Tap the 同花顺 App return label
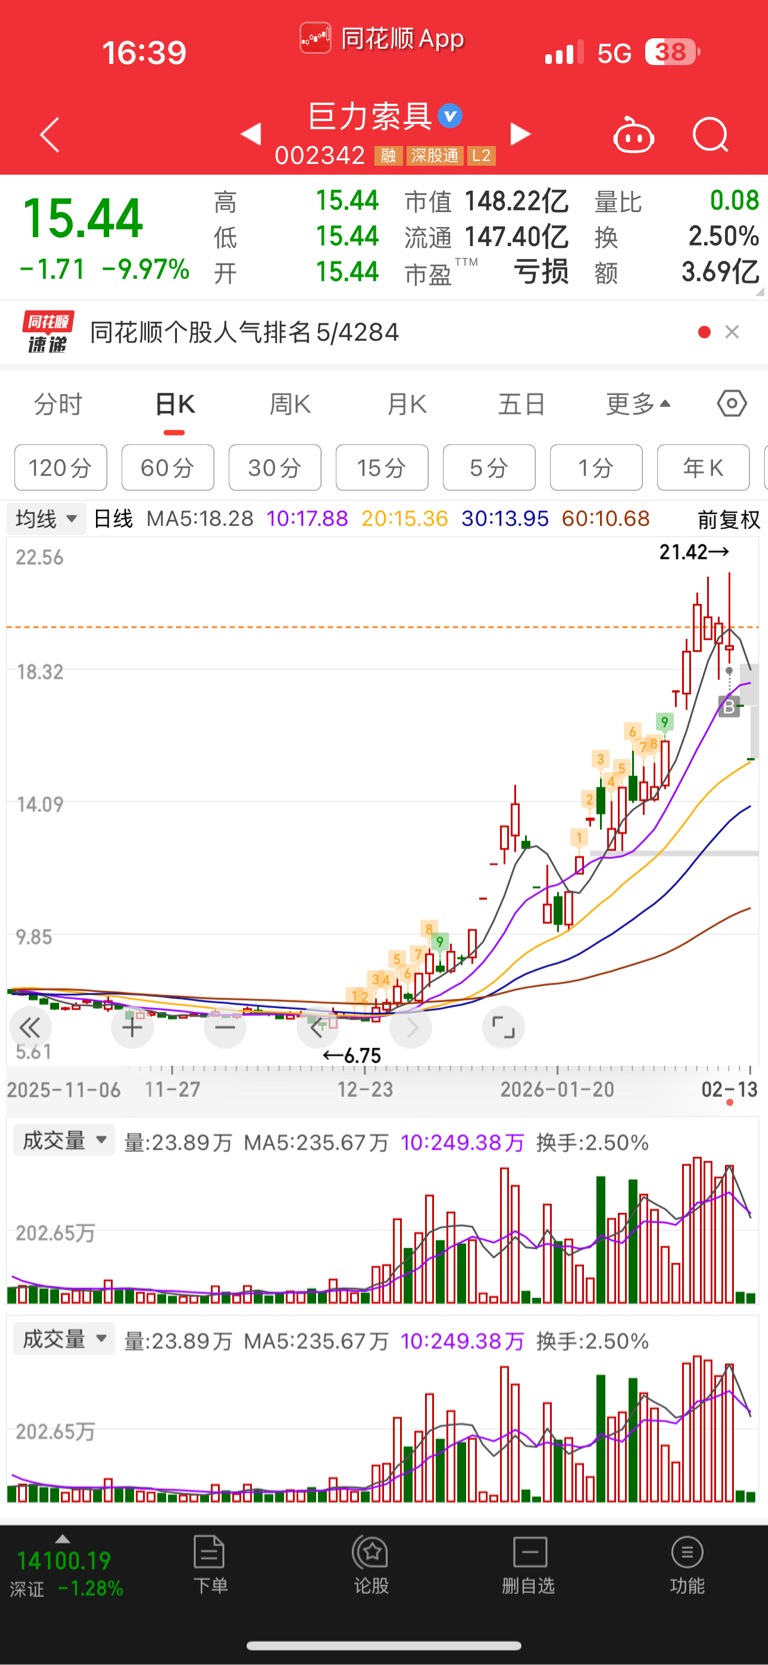768x1665 pixels. click(x=382, y=39)
